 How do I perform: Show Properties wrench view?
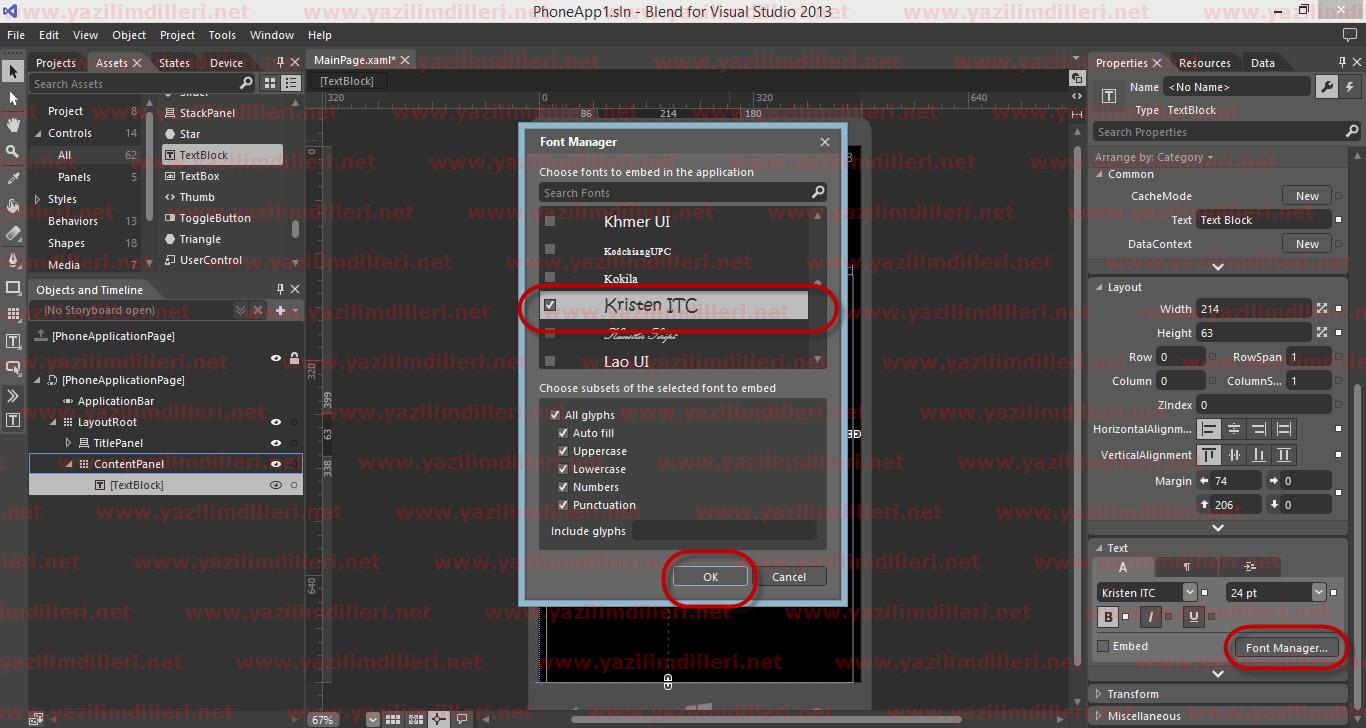[1326, 87]
